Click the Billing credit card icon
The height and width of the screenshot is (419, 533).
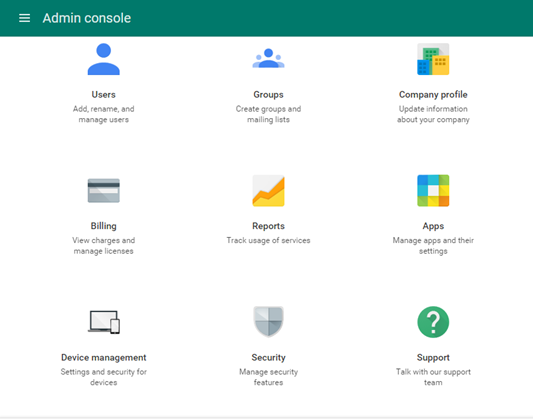104,191
